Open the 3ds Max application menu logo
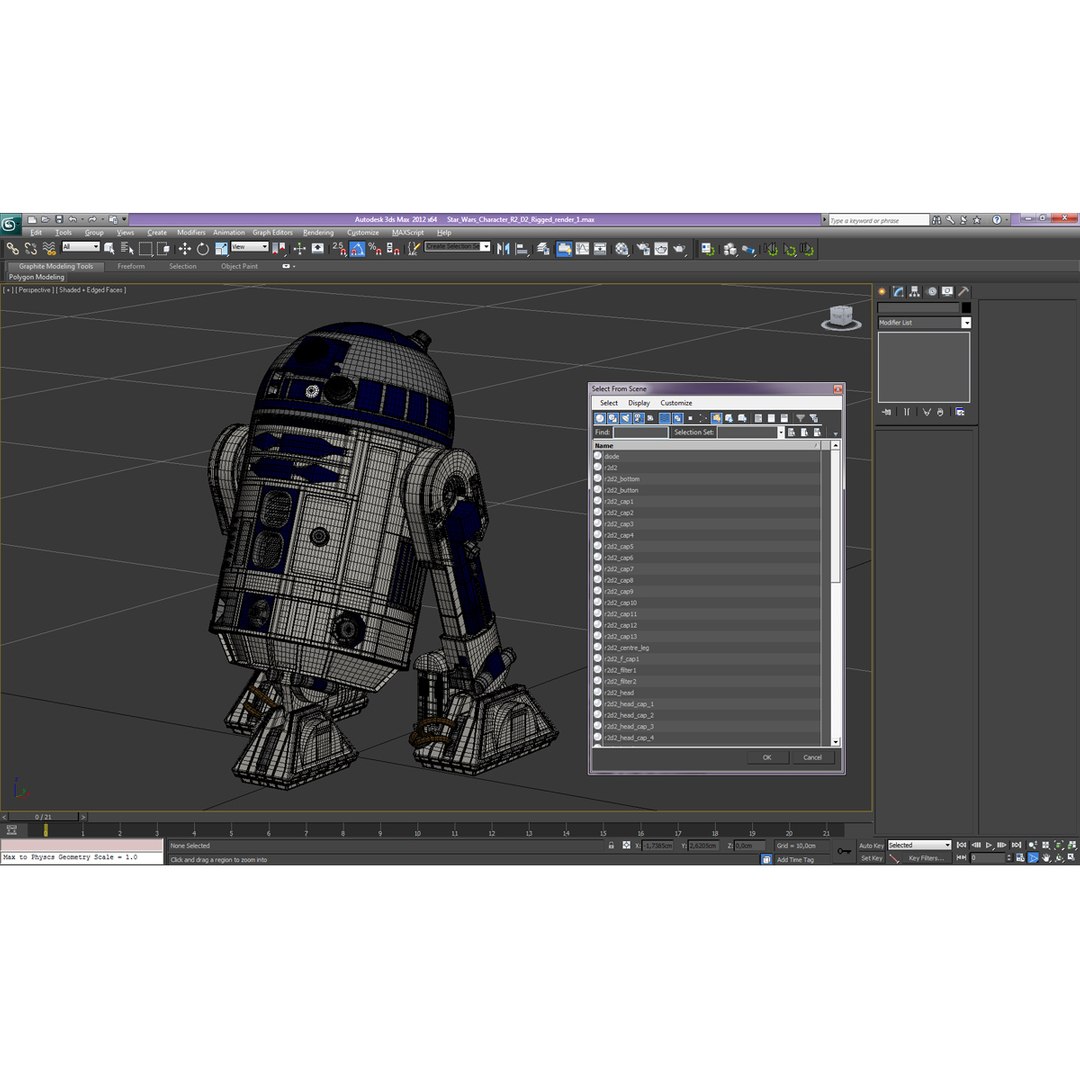This screenshot has width=1080, height=1080. pos(10,224)
